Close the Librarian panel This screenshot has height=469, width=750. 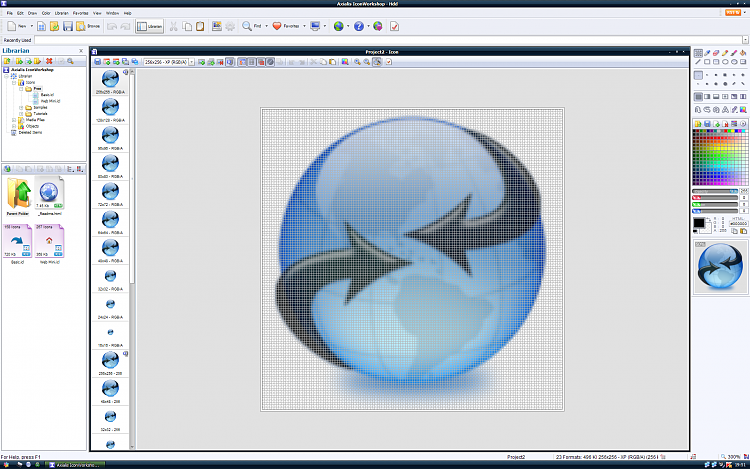(x=81, y=51)
